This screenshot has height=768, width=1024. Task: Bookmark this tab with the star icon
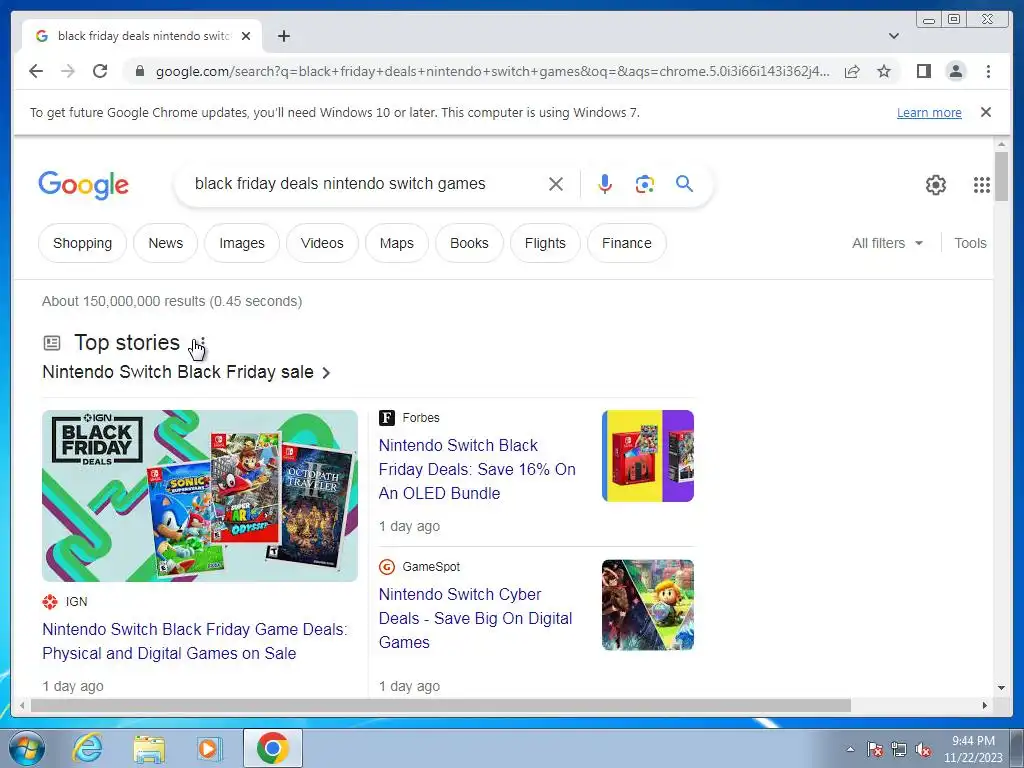[x=884, y=71]
